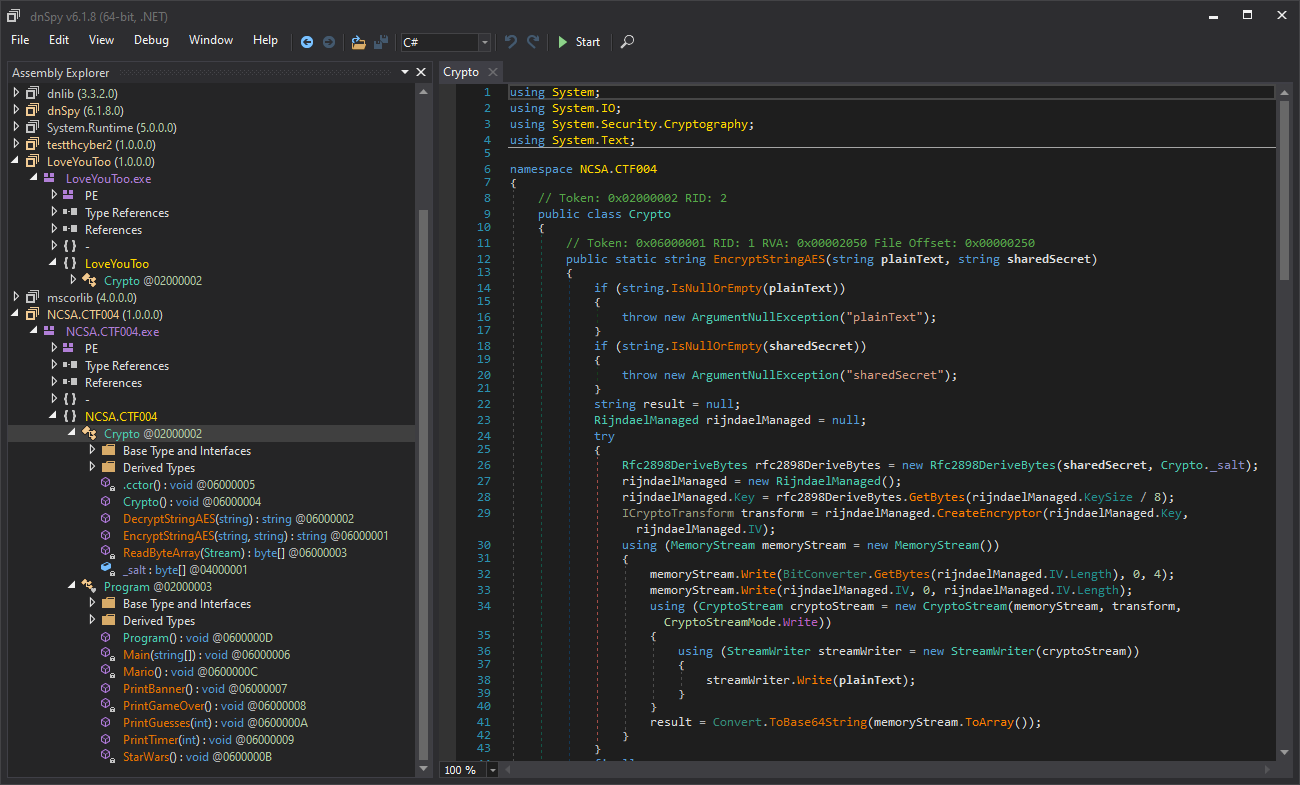Click the Main(string[]) method icon
This screenshot has width=1300, height=785.
click(109, 654)
